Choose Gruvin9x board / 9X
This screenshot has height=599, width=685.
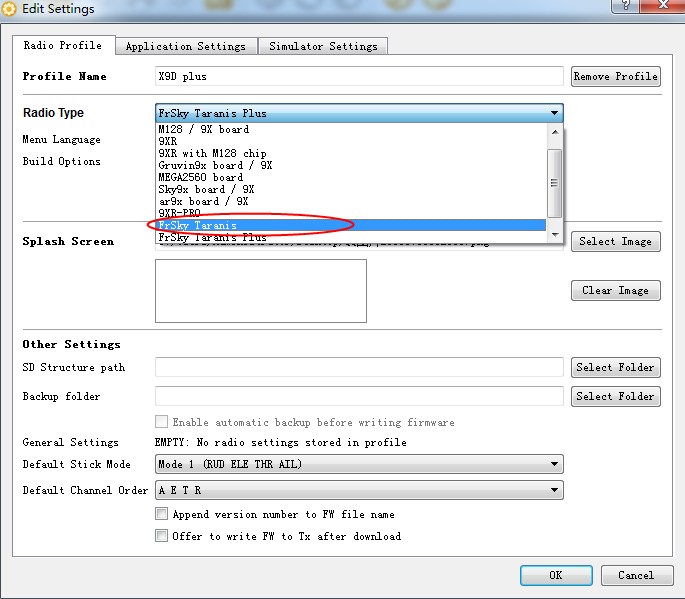(x=351, y=165)
